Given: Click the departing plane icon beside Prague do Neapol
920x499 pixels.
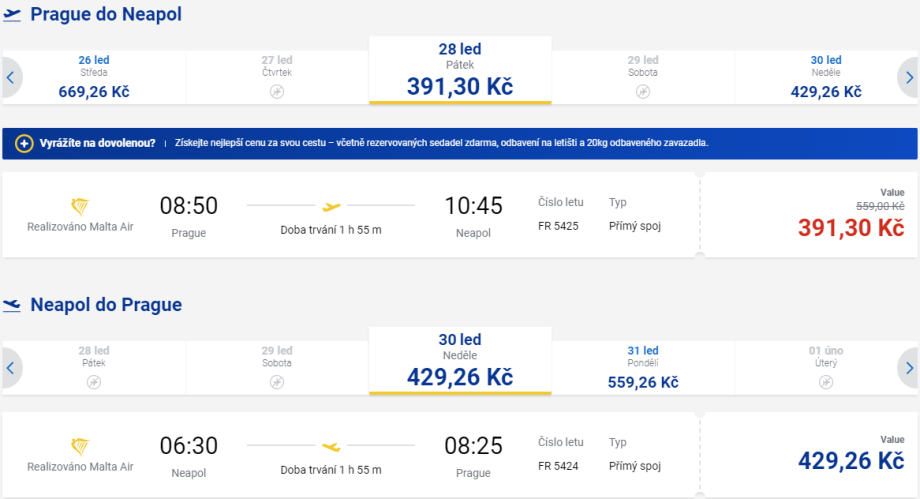Looking at the screenshot, I should 12,15.
